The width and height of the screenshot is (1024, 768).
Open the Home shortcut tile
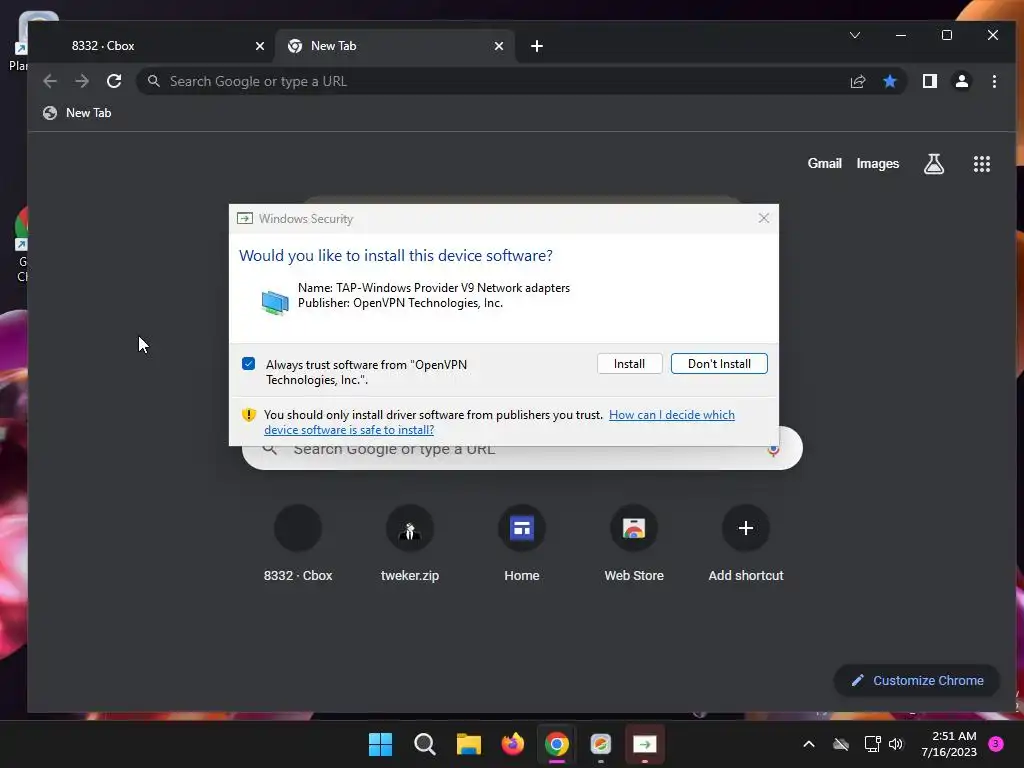pos(522,545)
